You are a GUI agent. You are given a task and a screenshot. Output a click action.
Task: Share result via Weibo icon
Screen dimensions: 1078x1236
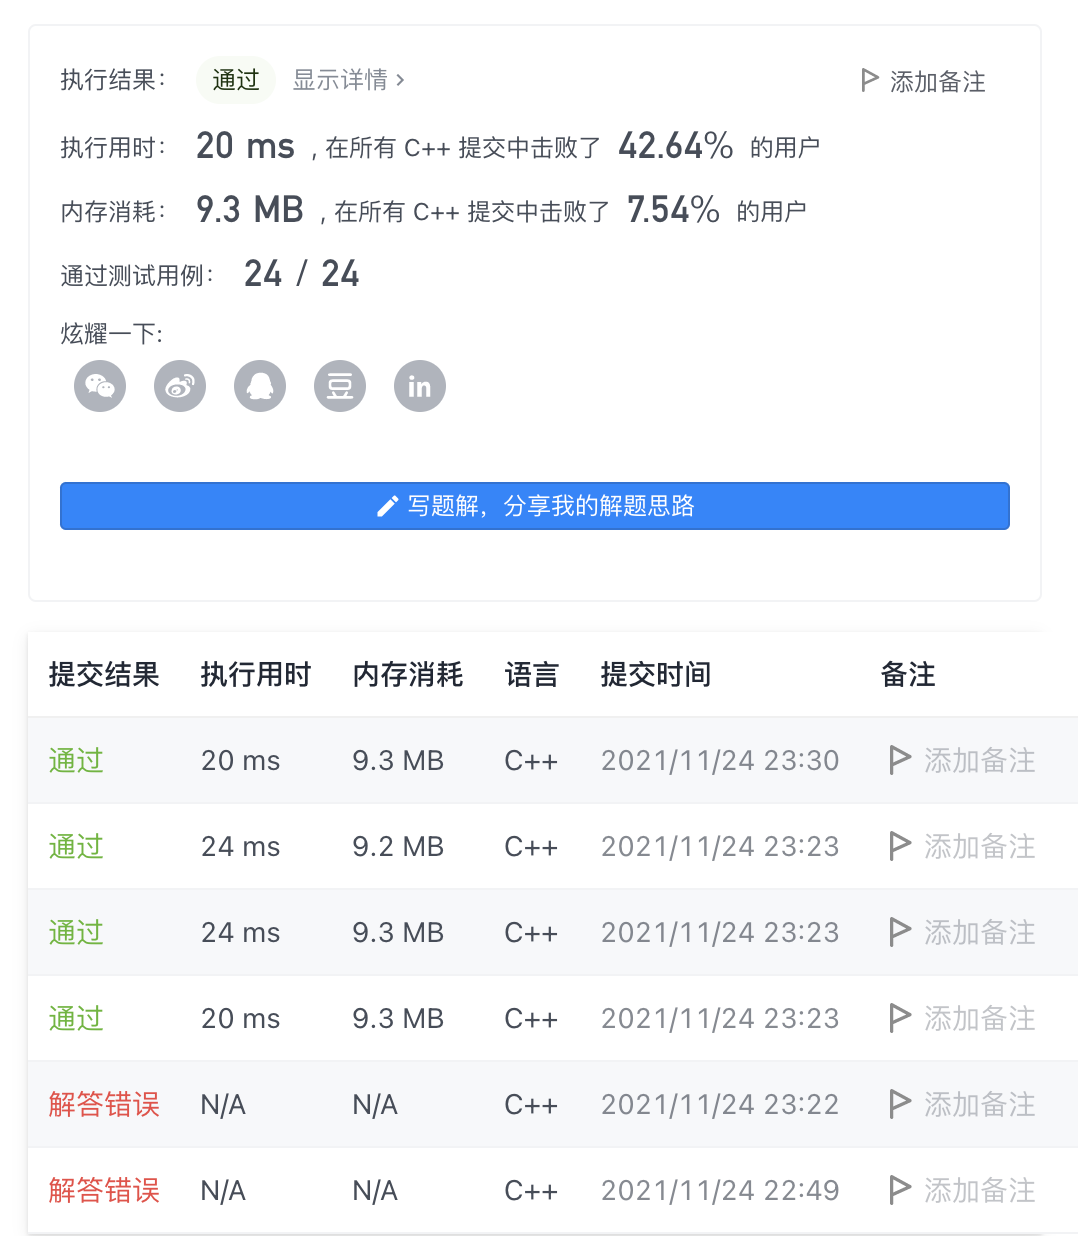pos(179,385)
